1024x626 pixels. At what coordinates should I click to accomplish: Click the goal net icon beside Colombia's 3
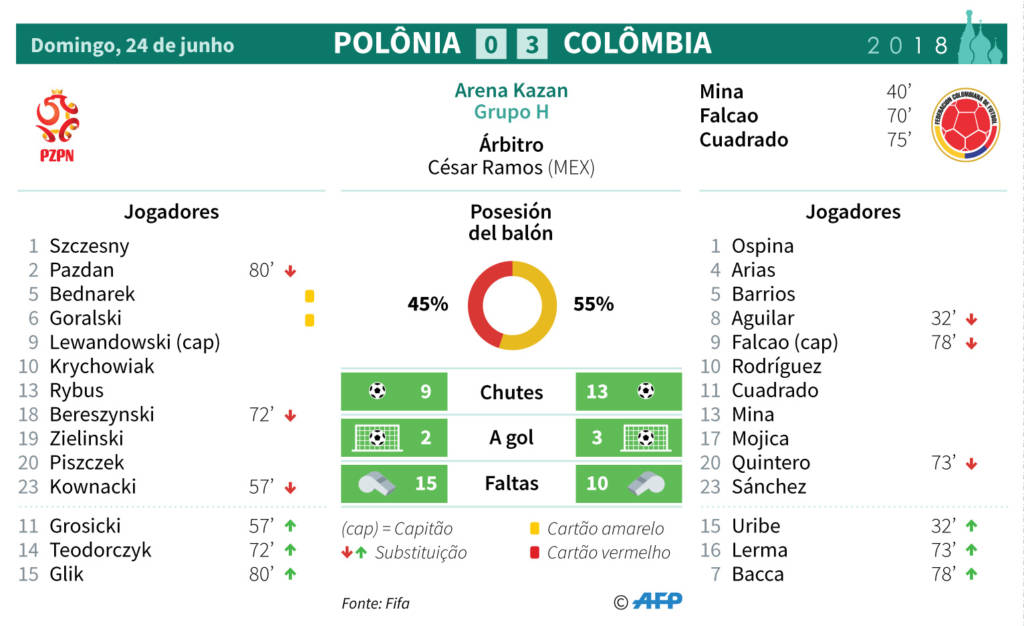coord(645,437)
